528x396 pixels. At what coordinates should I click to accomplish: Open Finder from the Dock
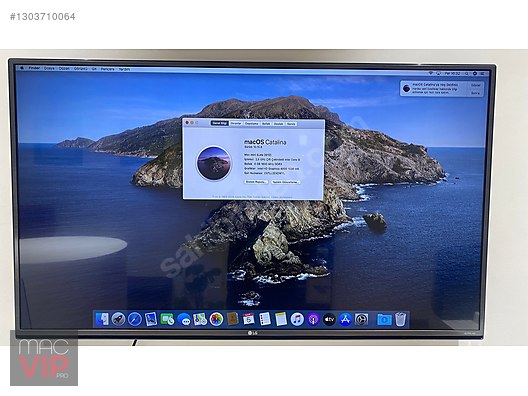pos(102,319)
